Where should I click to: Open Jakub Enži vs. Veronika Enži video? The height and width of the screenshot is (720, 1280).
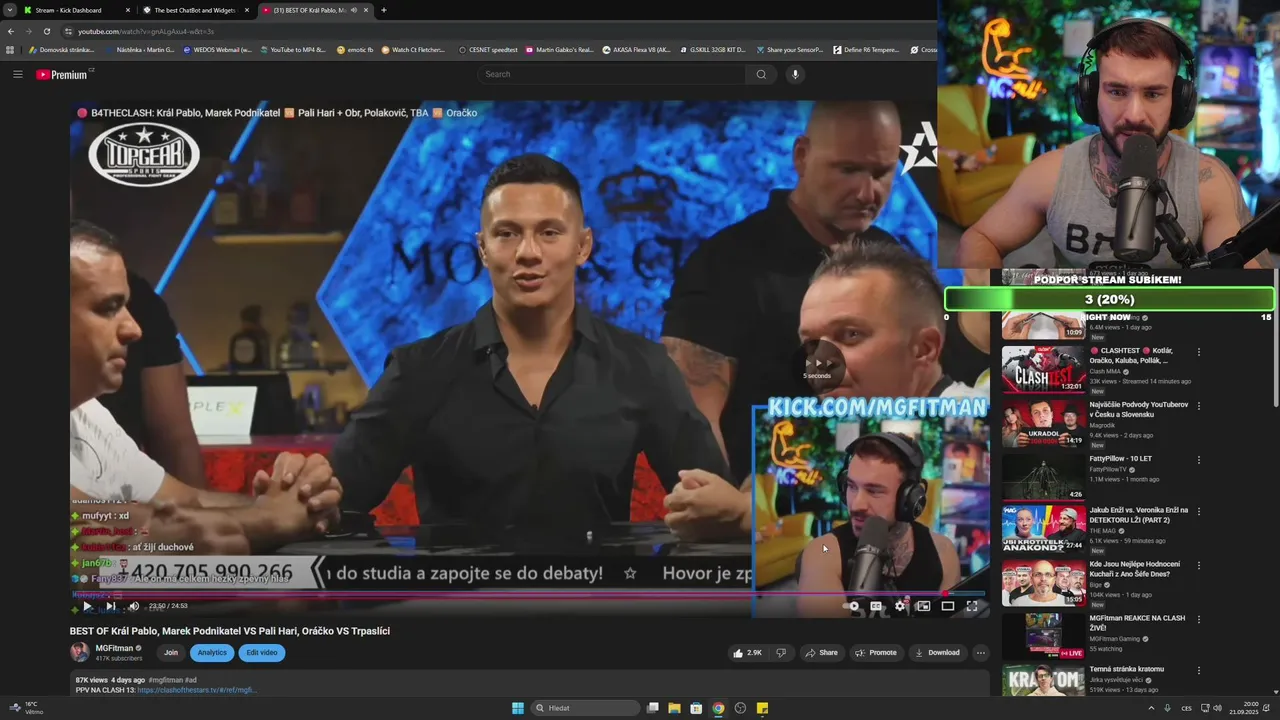coord(1139,514)
